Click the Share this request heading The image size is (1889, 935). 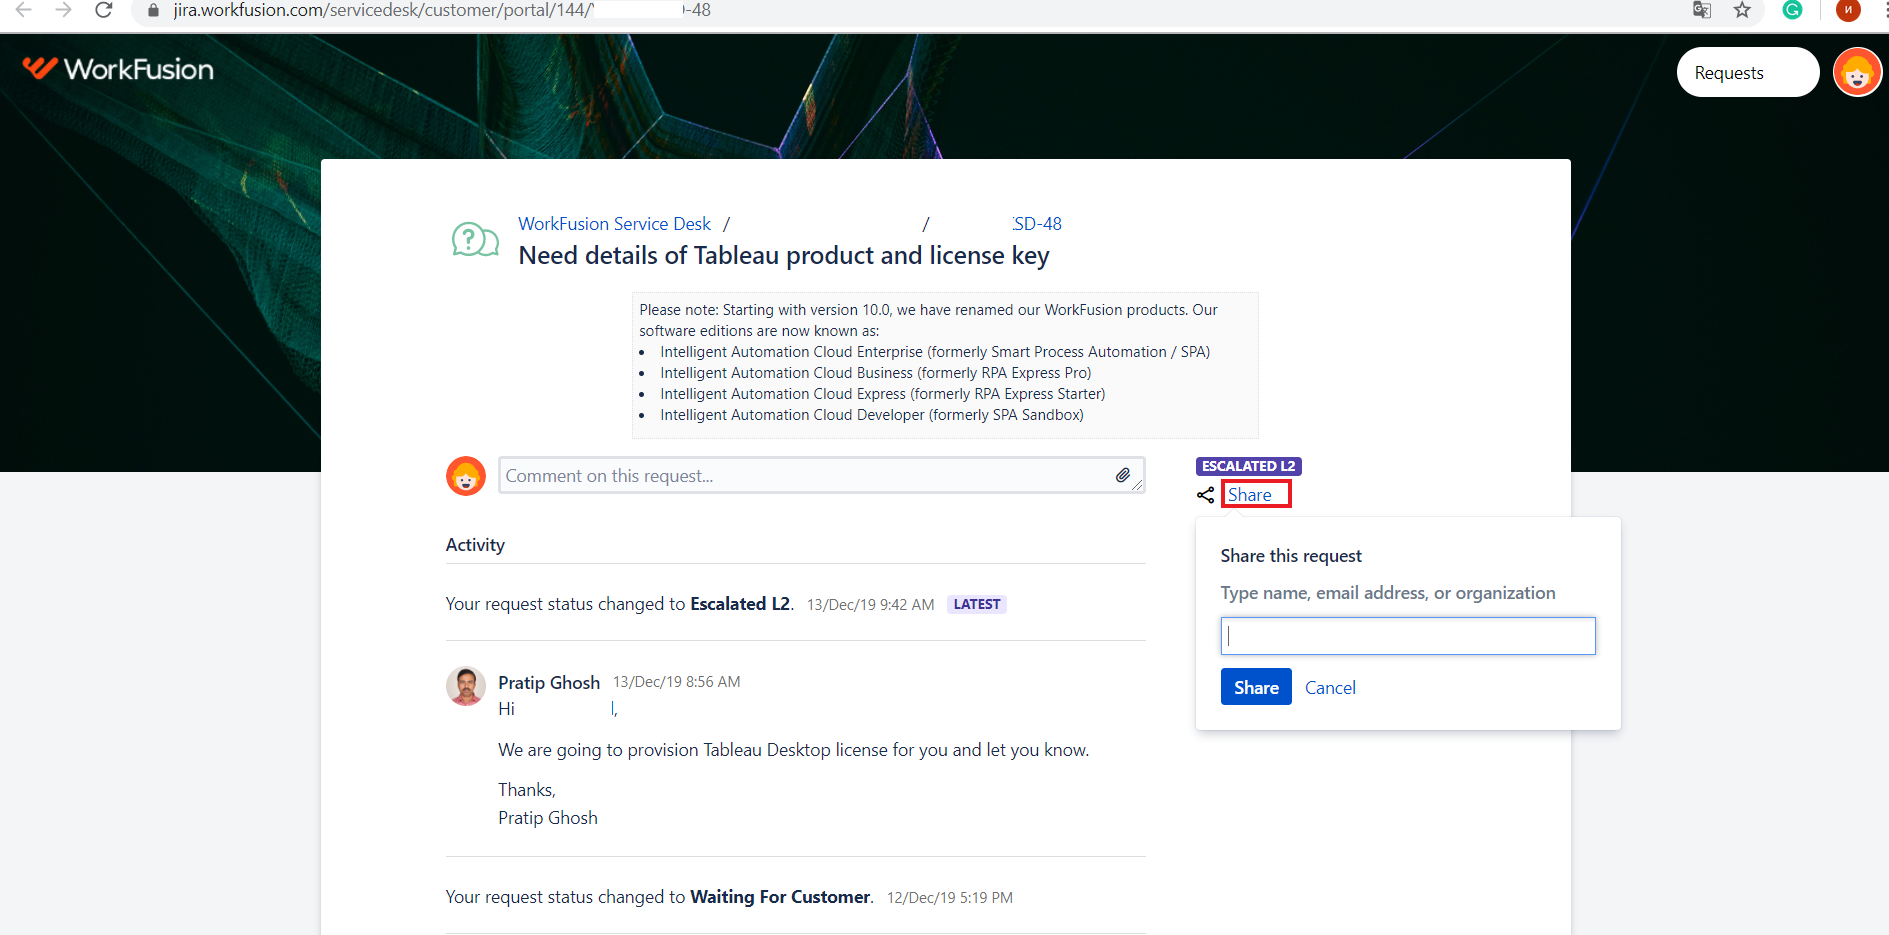[1291, 556]
